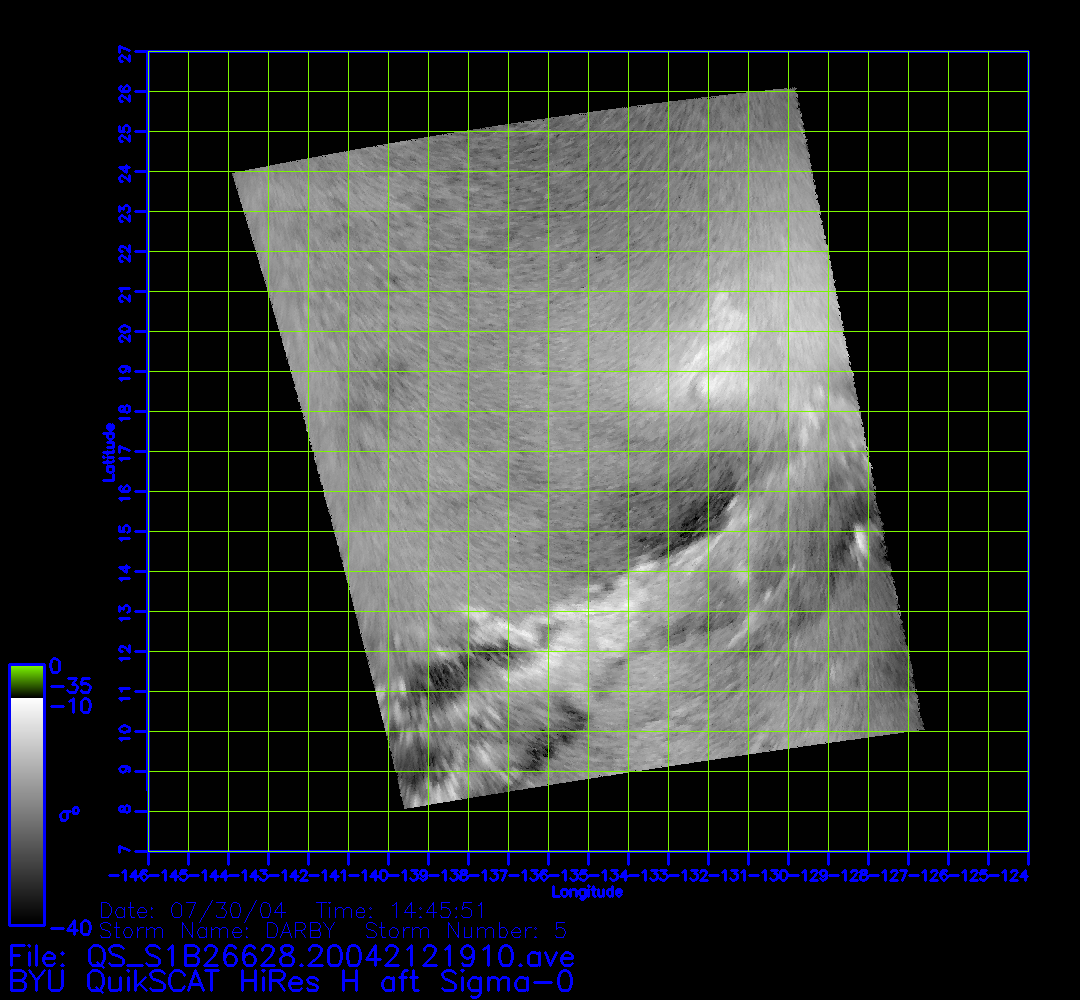
Task: Click the 20 latitude tick label
Action: [126, 332]
